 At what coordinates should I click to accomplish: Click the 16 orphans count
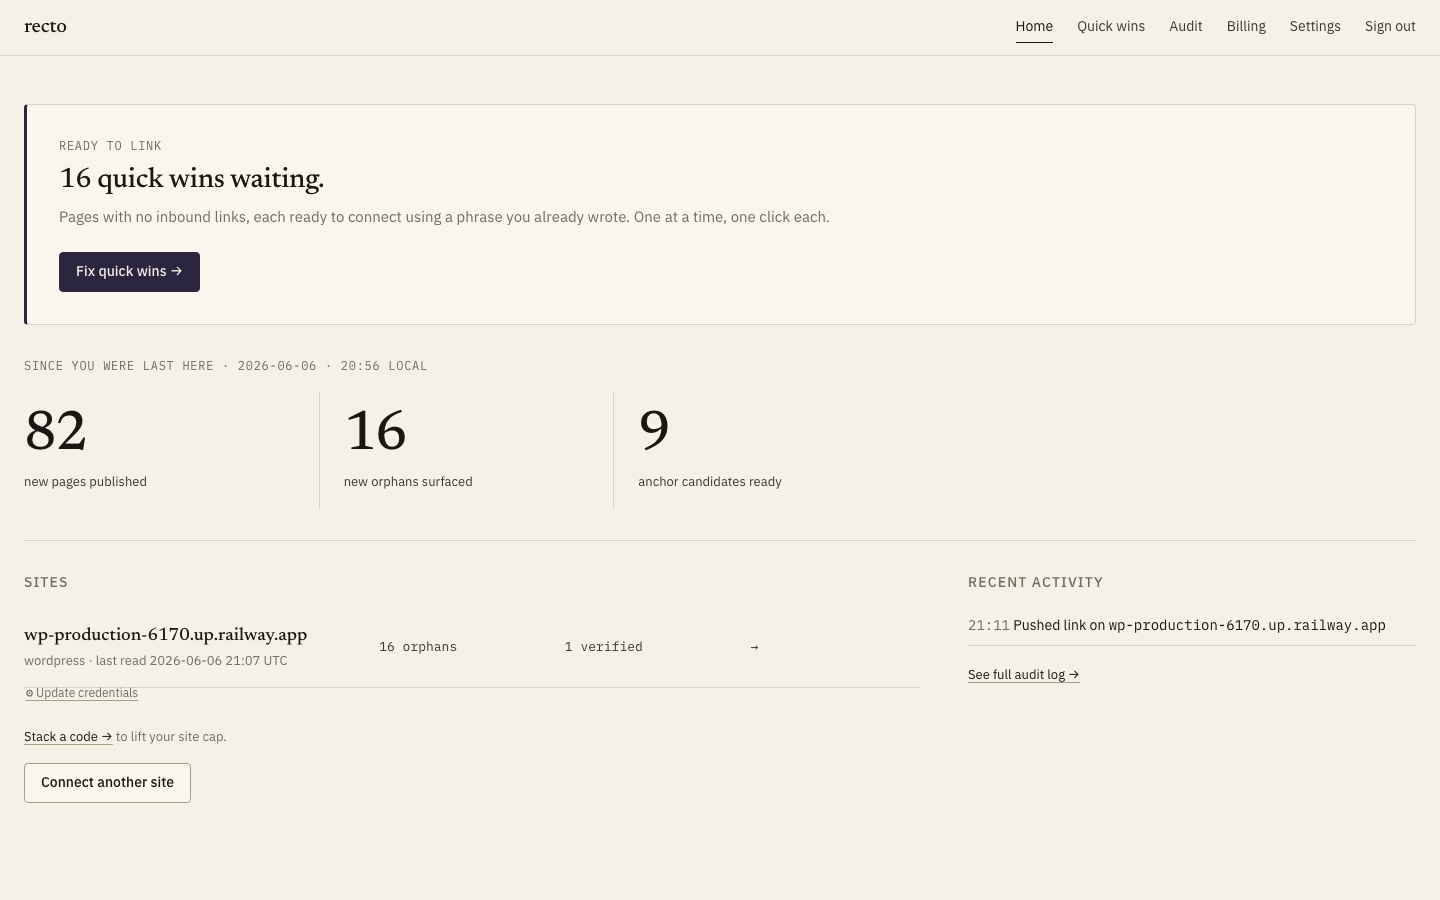(418, 647)
